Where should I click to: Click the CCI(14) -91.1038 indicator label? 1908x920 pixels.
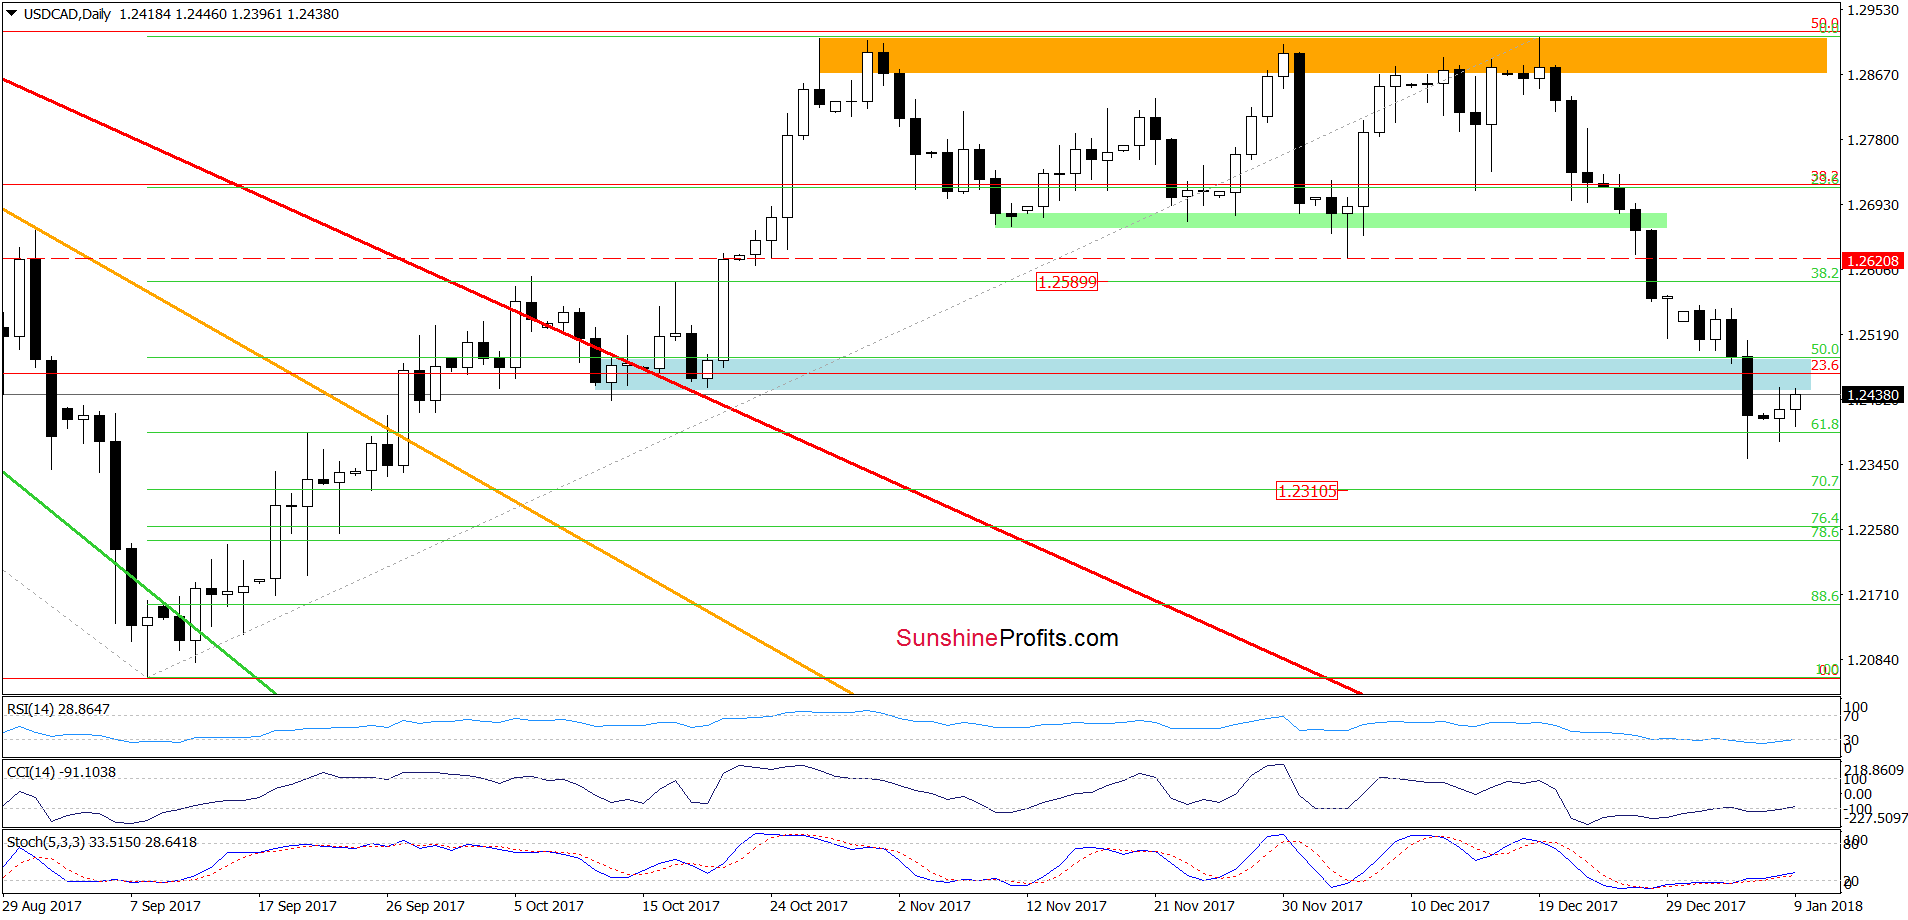[61, 772]
